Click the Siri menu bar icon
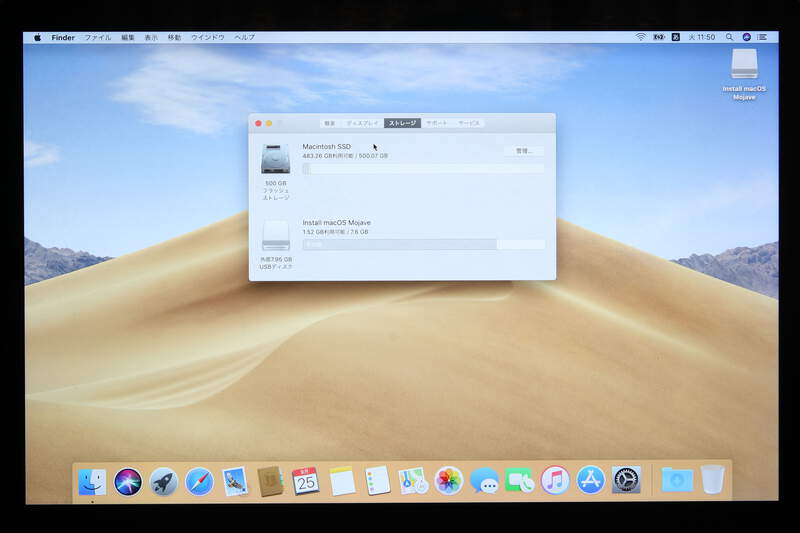This screenshot has height=533, width=800. pyautogui.click(x=746, y=37)
